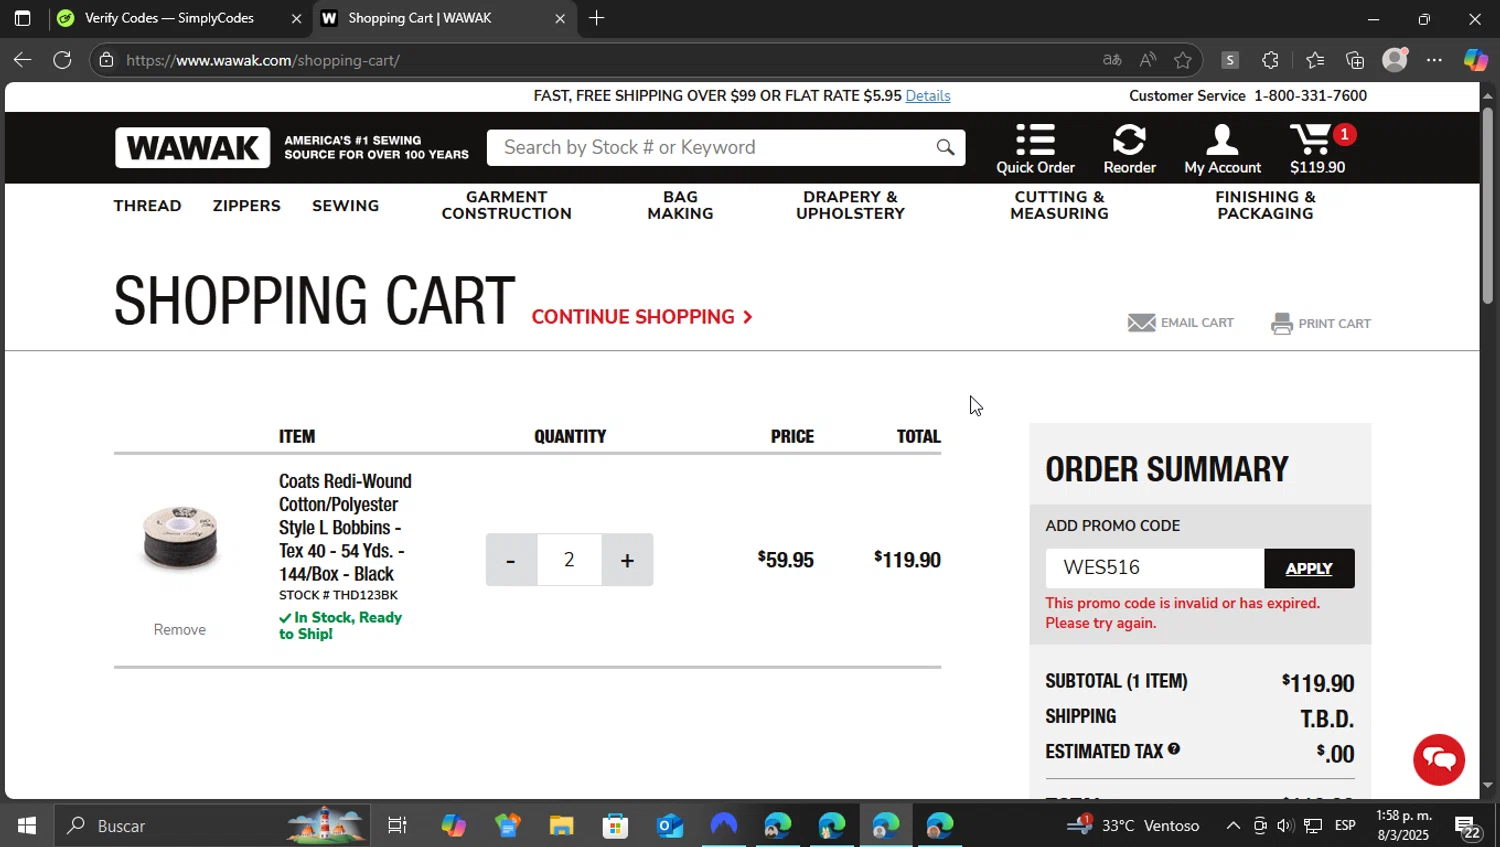The image size is (1500, 847).
Task: View site information lock icon
Action: pos(106,60)
